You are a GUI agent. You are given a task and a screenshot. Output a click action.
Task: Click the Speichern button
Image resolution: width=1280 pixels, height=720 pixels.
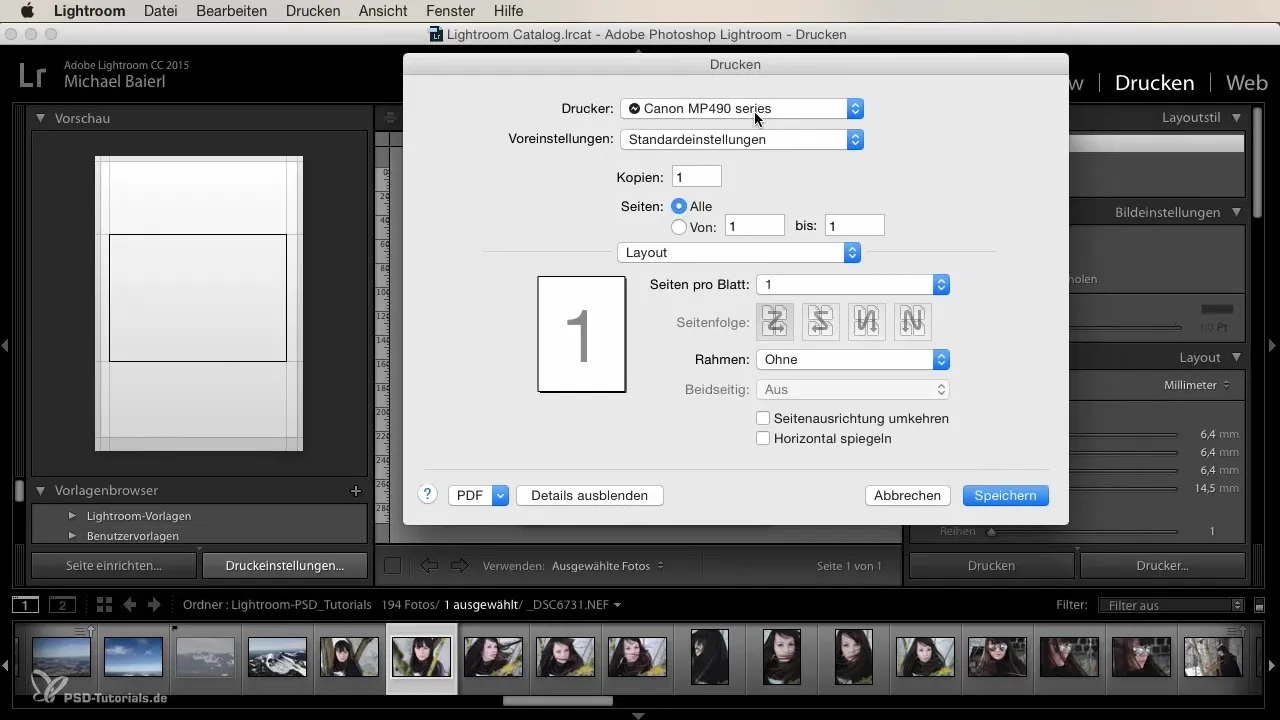point(1005,495)
